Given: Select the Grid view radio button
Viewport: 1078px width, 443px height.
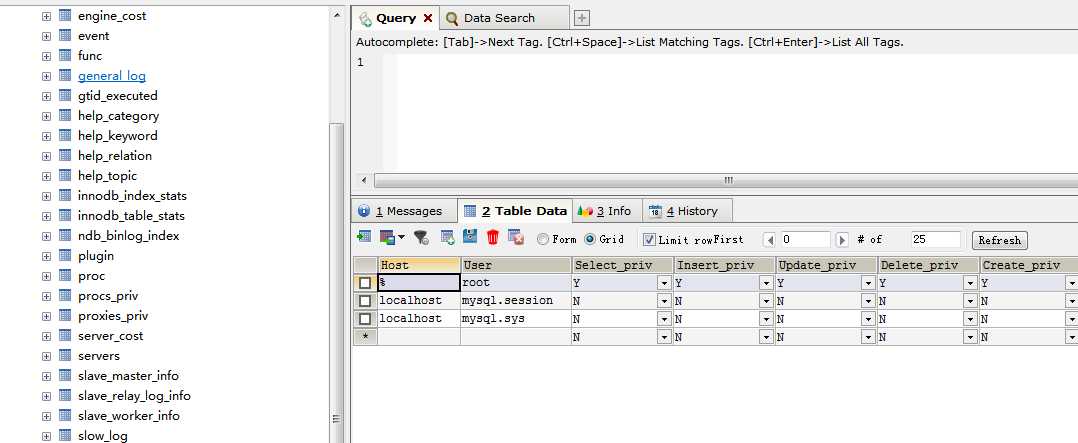Looking at the screenshot, I should pyautogui.click(x=590, y=239).
